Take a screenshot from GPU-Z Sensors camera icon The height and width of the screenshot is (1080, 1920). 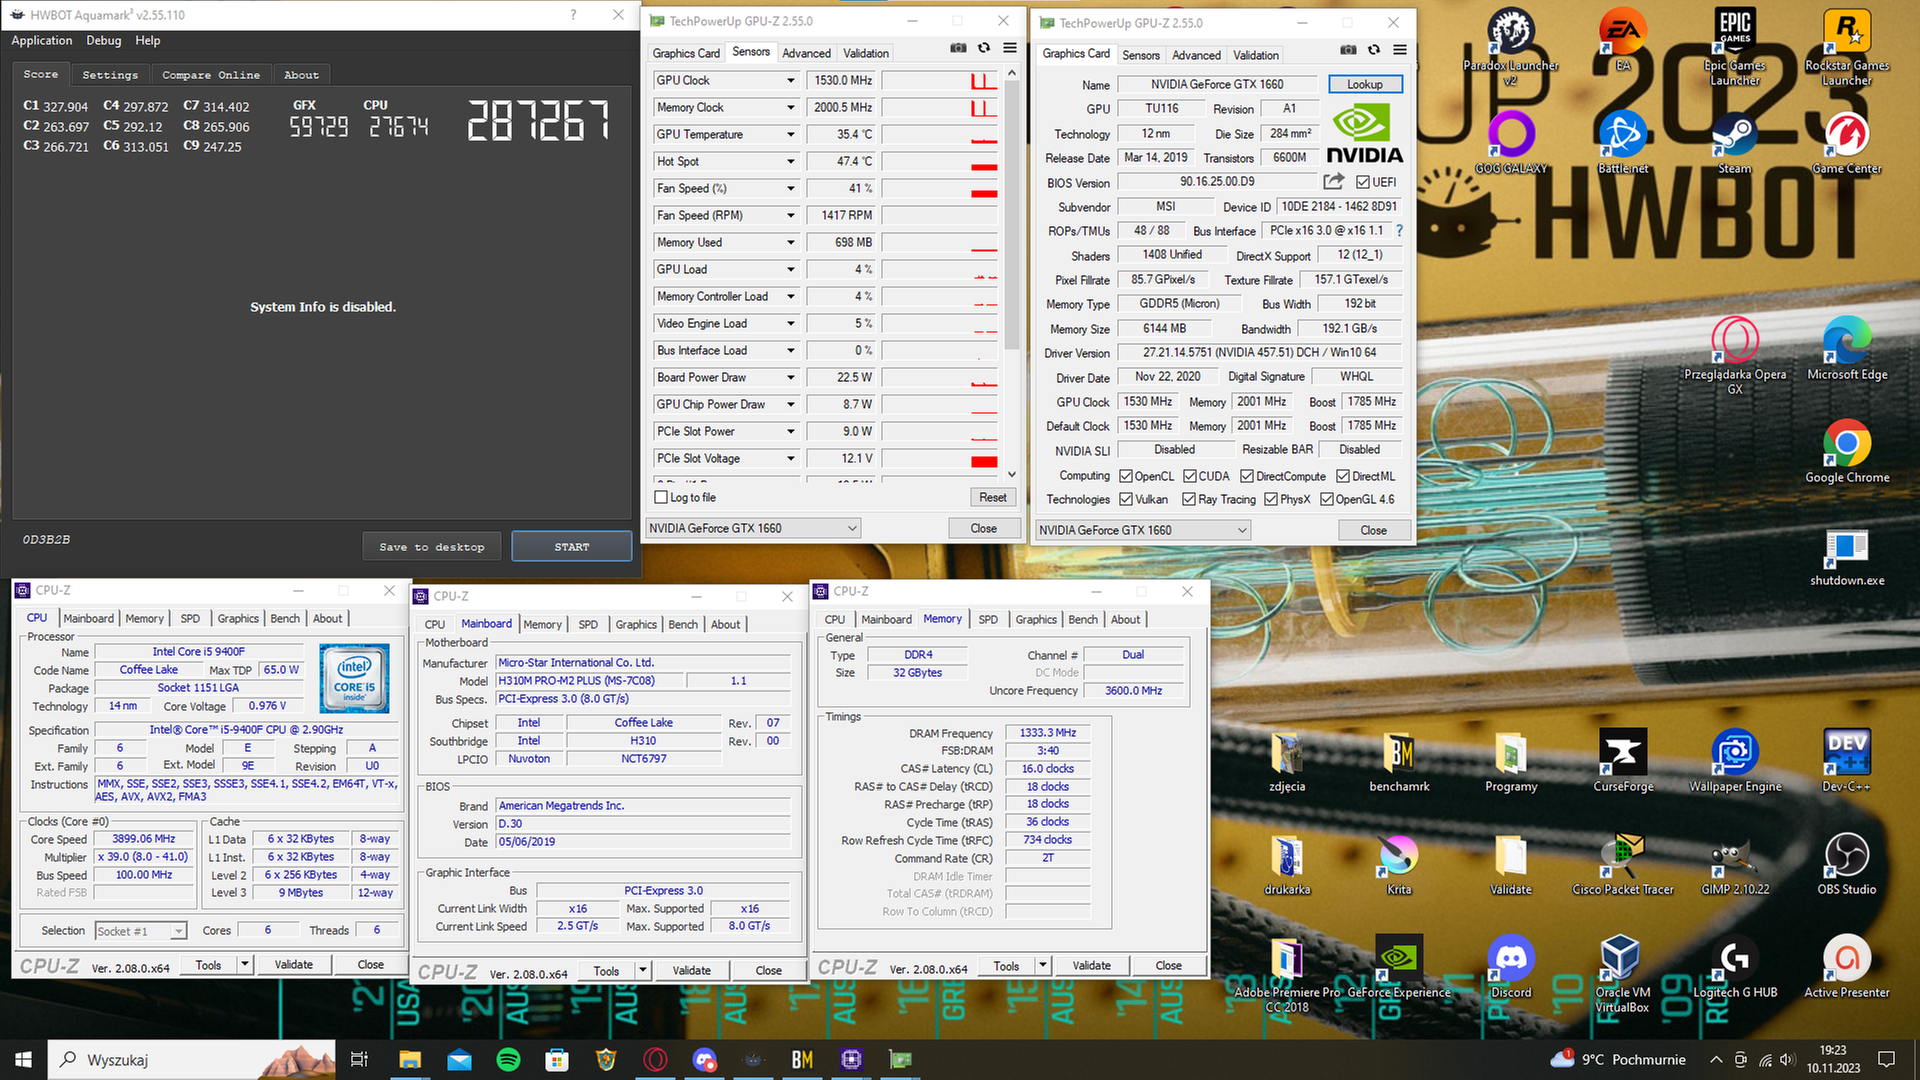[958, 48]
